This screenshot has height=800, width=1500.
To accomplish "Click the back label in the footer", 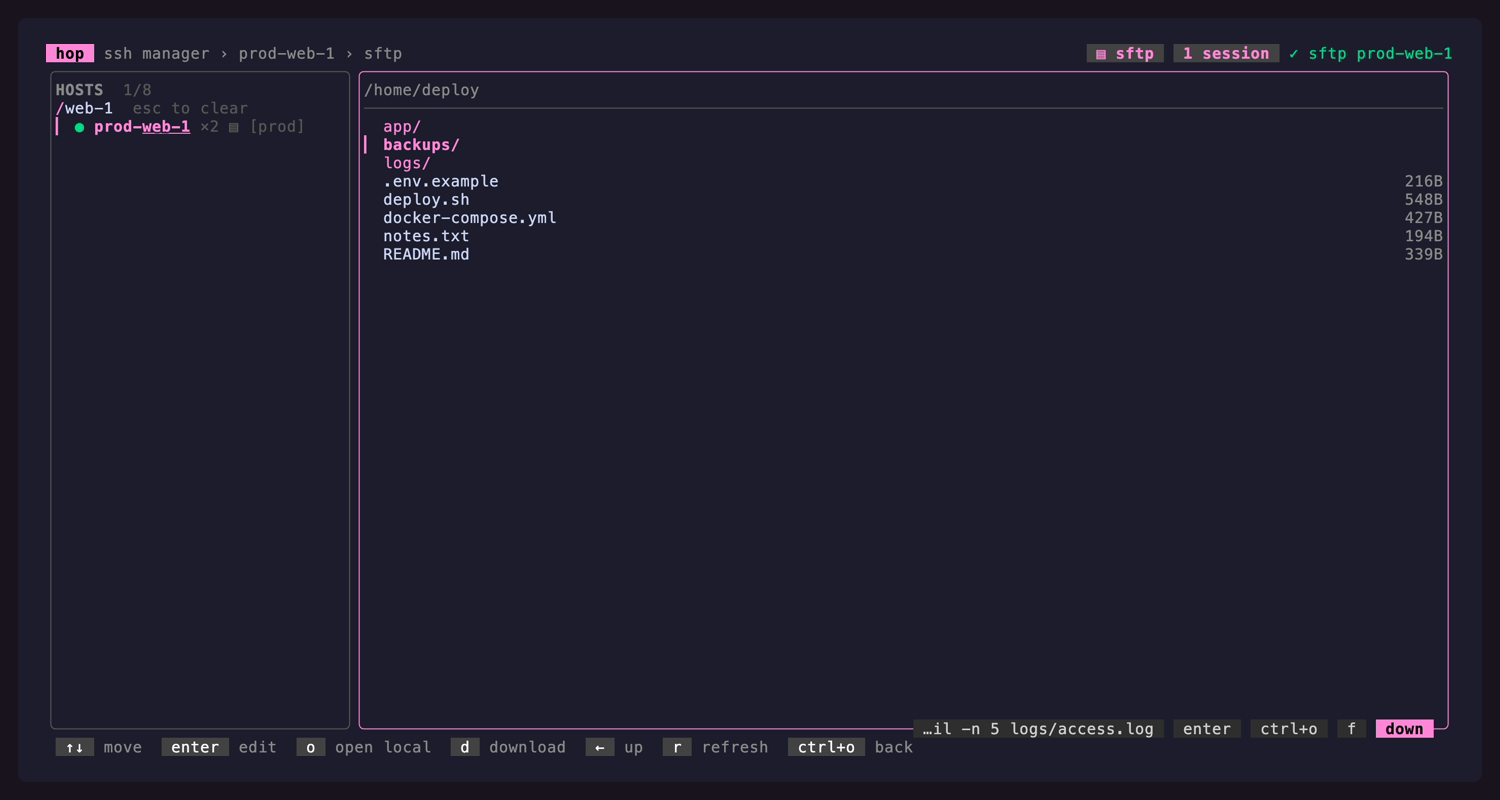I will [x=894, y=747].
